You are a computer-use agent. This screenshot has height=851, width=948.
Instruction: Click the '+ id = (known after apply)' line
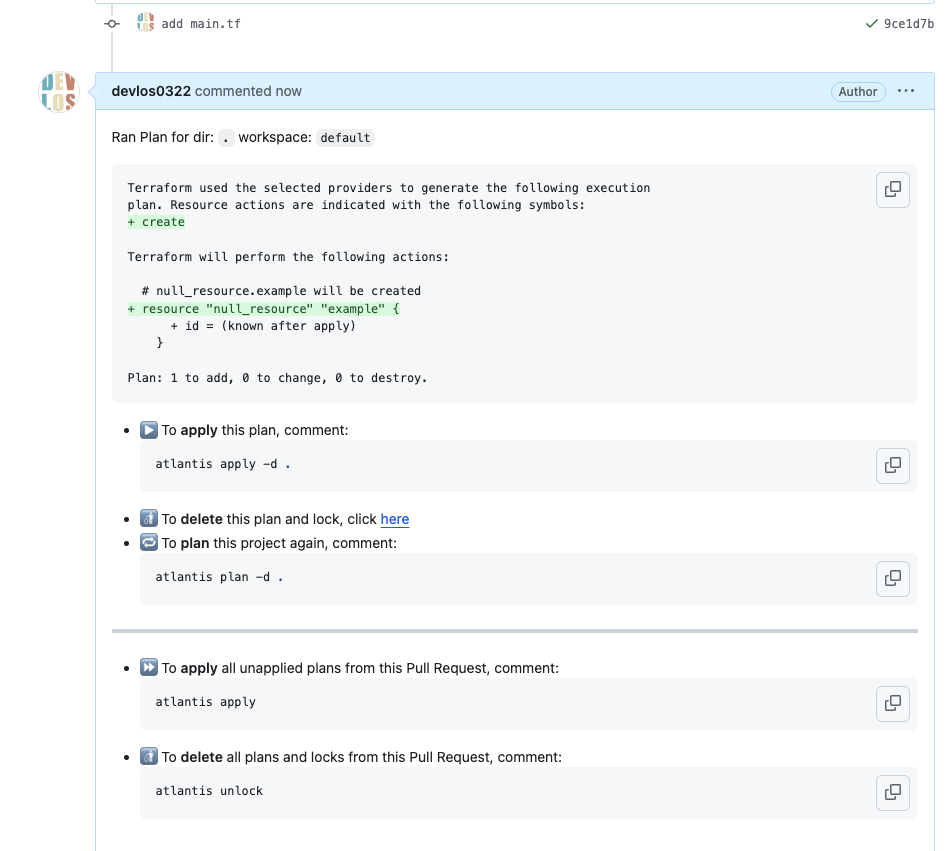263,326
